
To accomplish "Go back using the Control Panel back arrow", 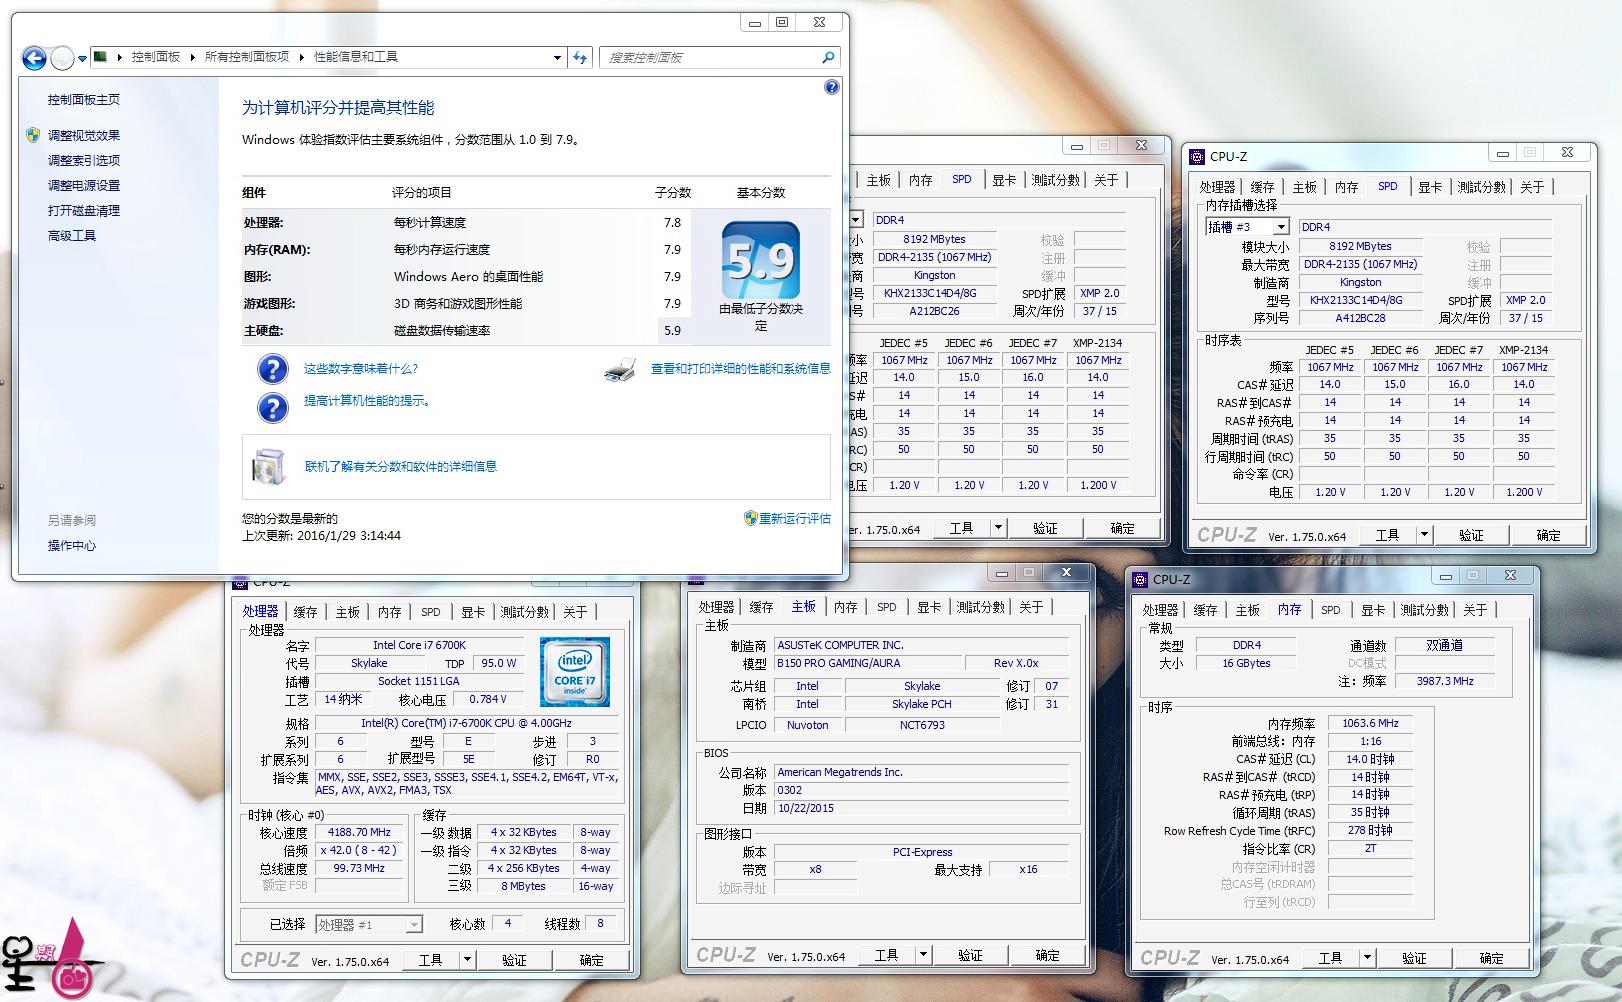I will point(34,58).
